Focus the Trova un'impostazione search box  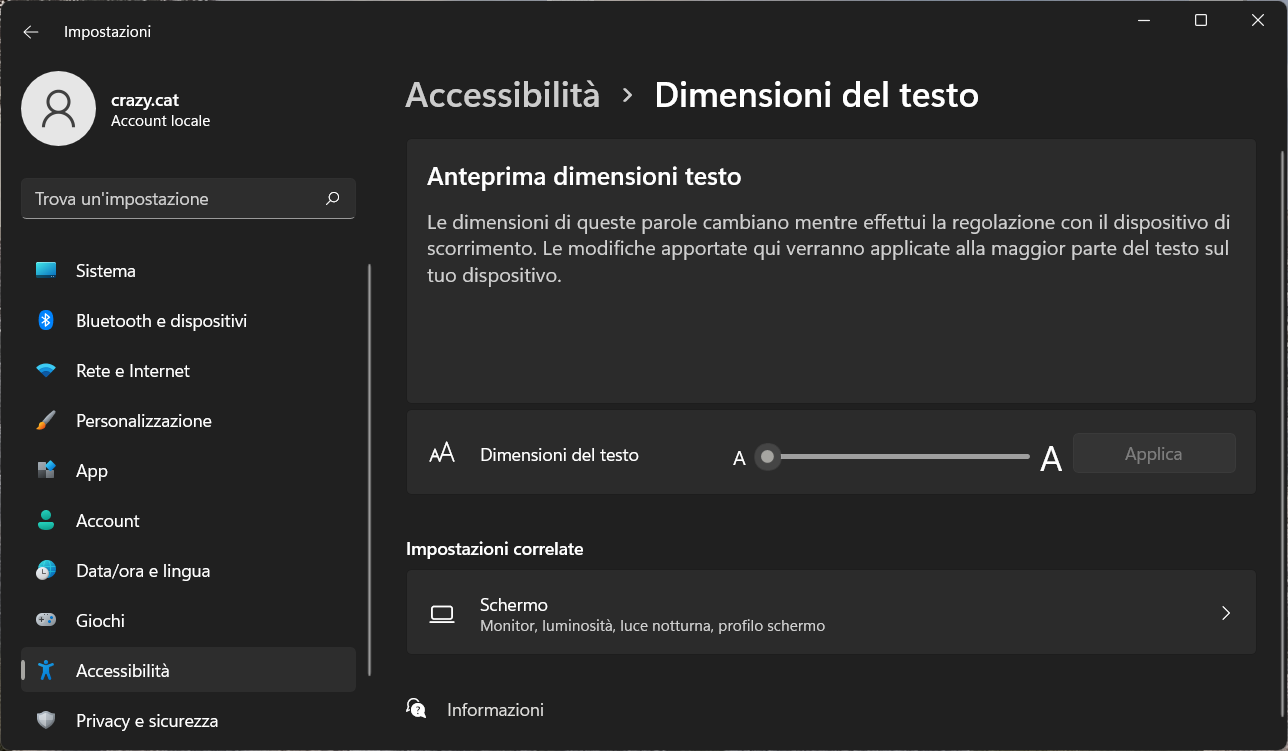point(188,198)
